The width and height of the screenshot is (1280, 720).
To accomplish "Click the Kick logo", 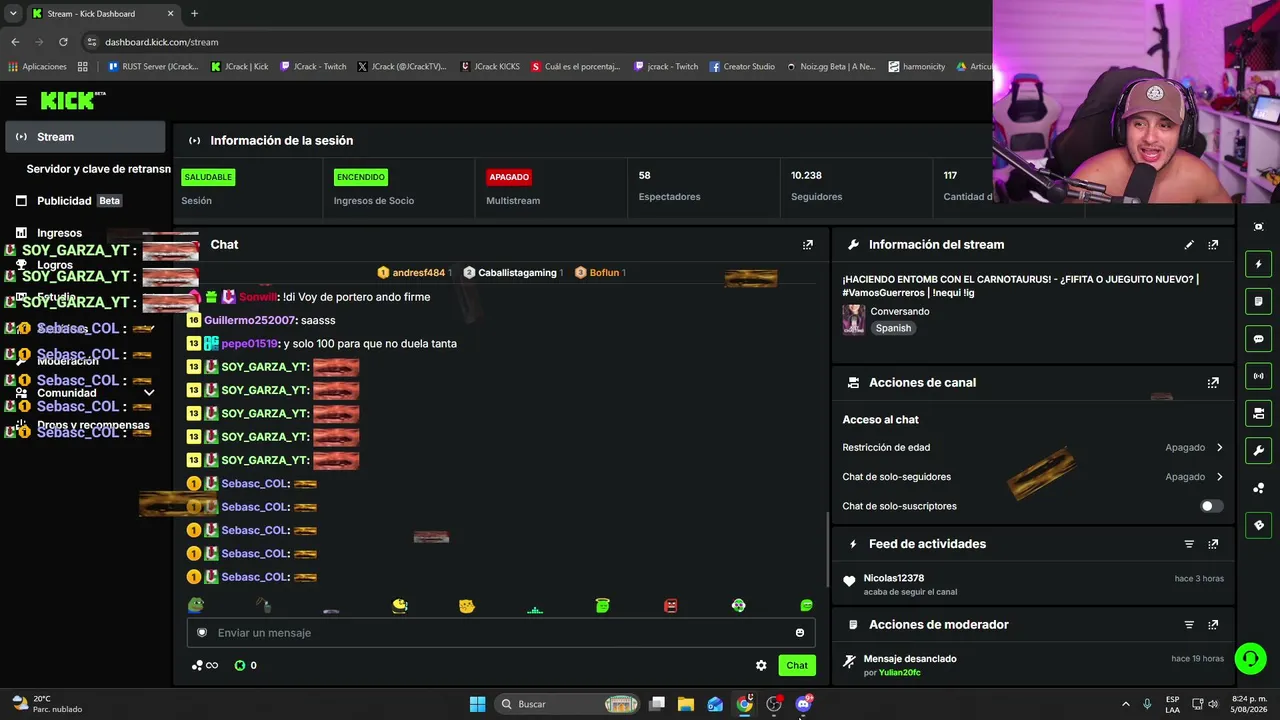I will [73, 100].
